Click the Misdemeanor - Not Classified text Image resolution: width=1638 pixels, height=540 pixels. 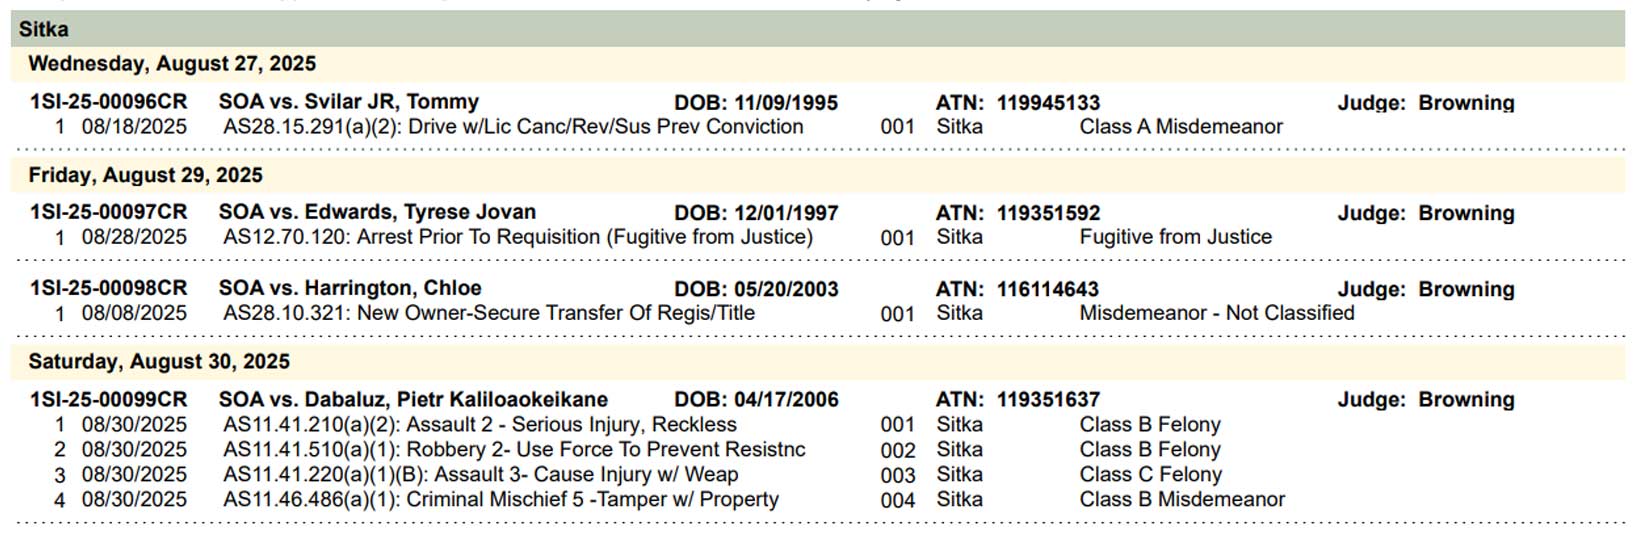(1216, 313)
